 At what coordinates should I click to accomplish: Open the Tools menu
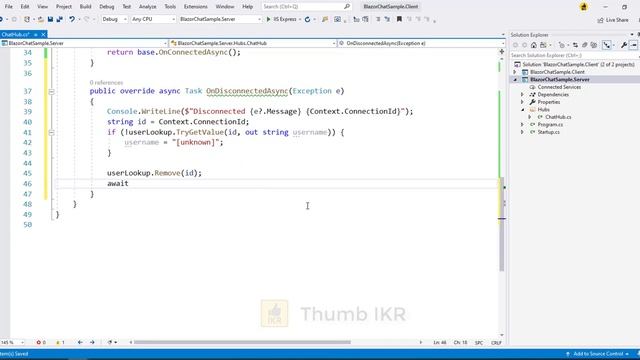[170, 7]
